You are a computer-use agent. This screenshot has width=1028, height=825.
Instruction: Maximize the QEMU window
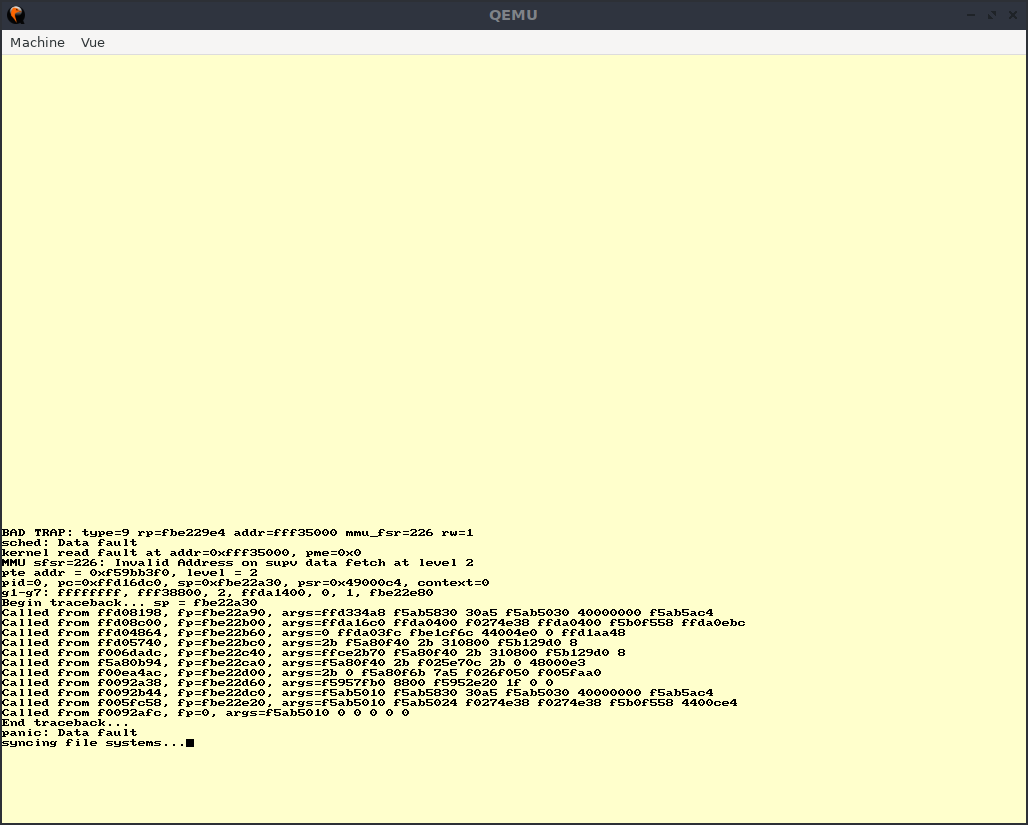992,14
